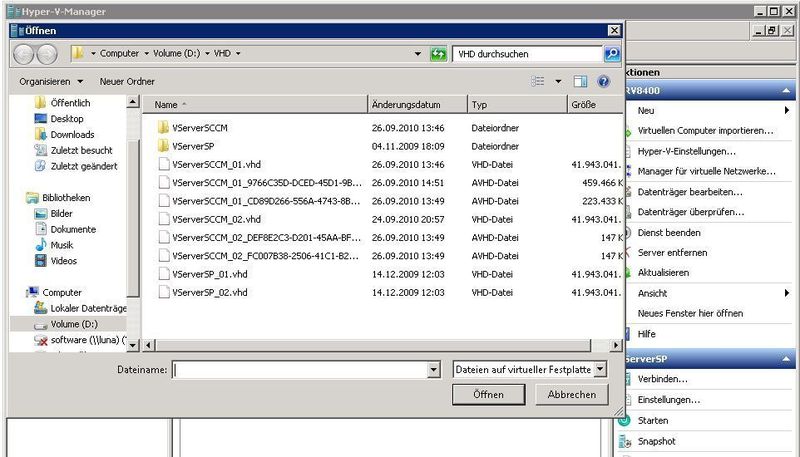
Task: Click the horizontal scrollbar of file list
Action: click(373, 345)
